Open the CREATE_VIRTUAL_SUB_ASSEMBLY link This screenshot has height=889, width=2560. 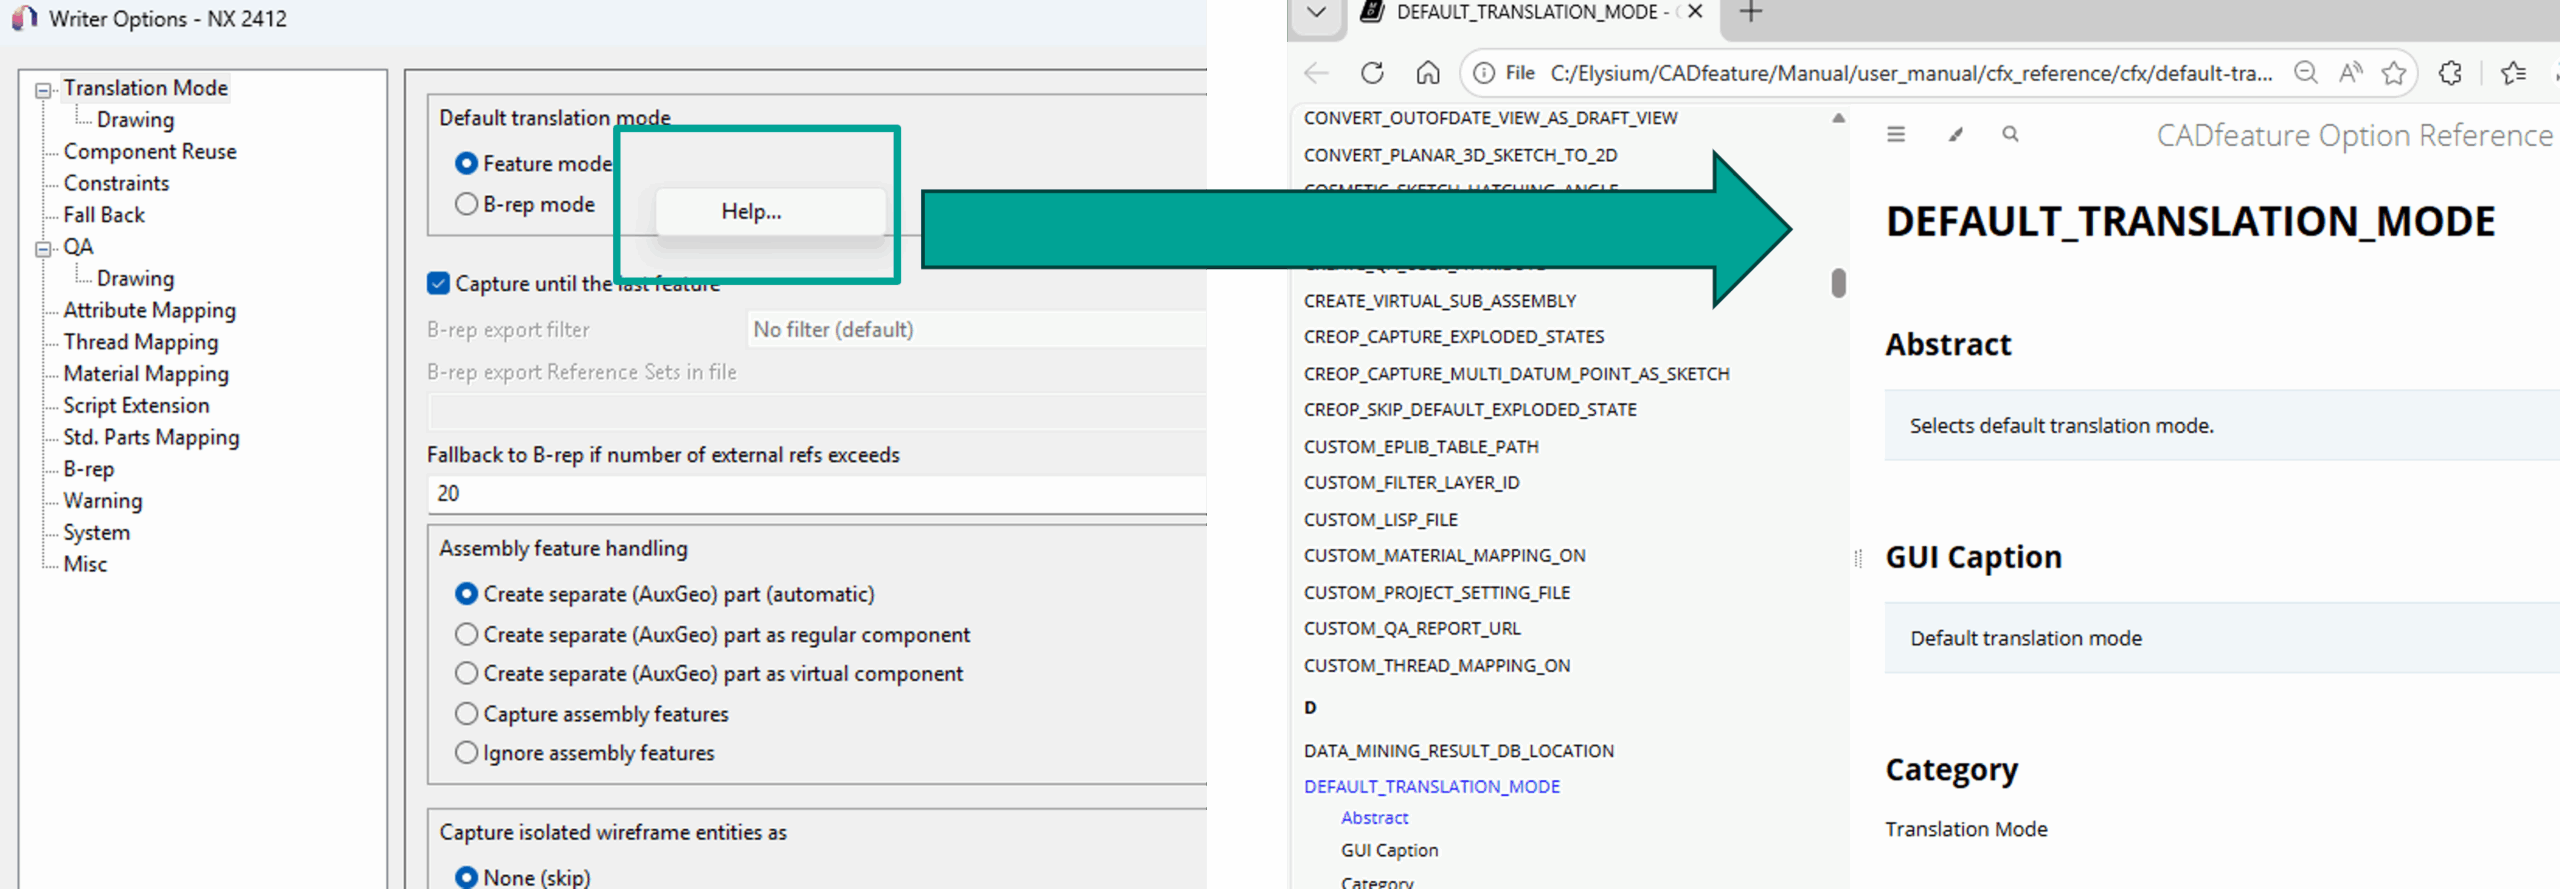1439,301
